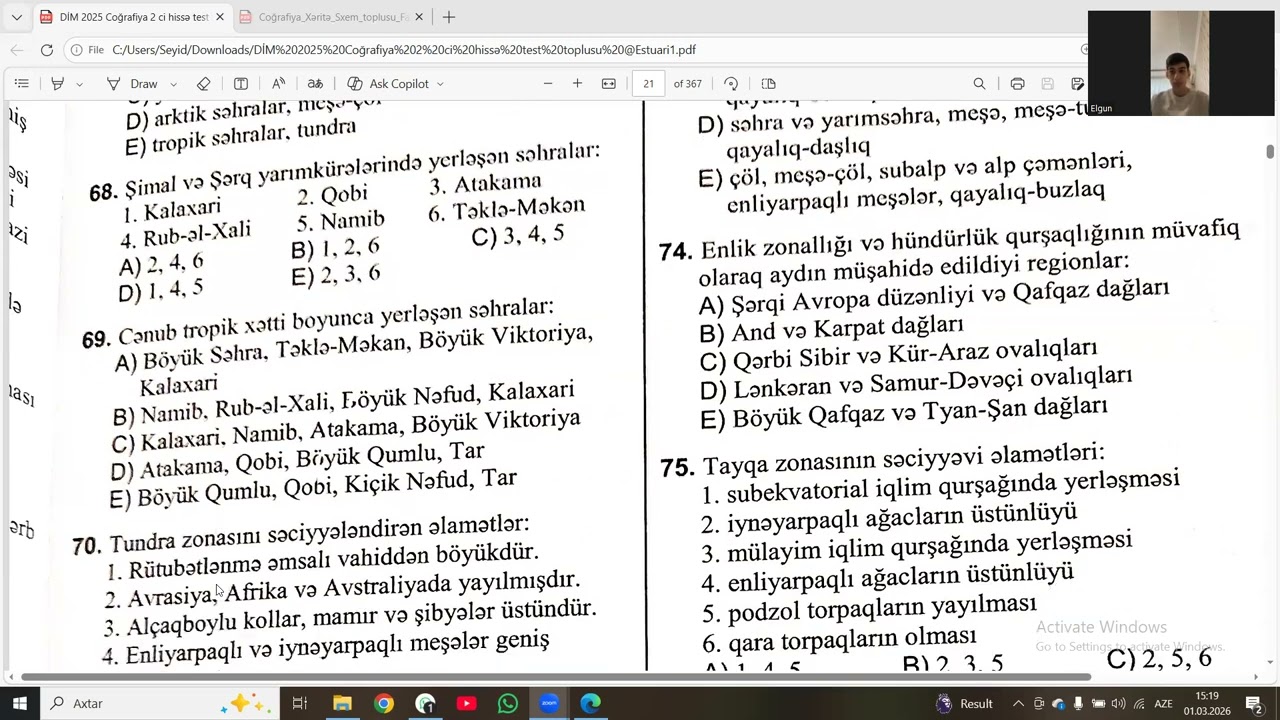Print the PDF document

tap(1017, 84)
